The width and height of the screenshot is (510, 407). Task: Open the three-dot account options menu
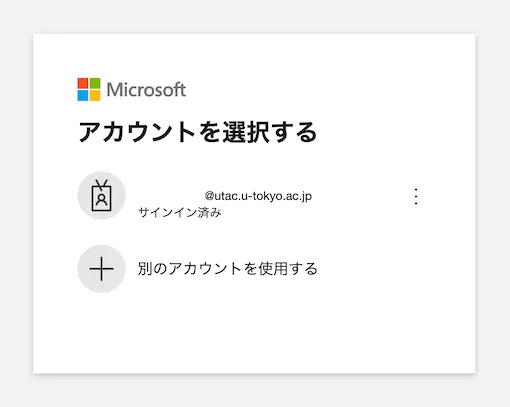[x=416, y=197]
